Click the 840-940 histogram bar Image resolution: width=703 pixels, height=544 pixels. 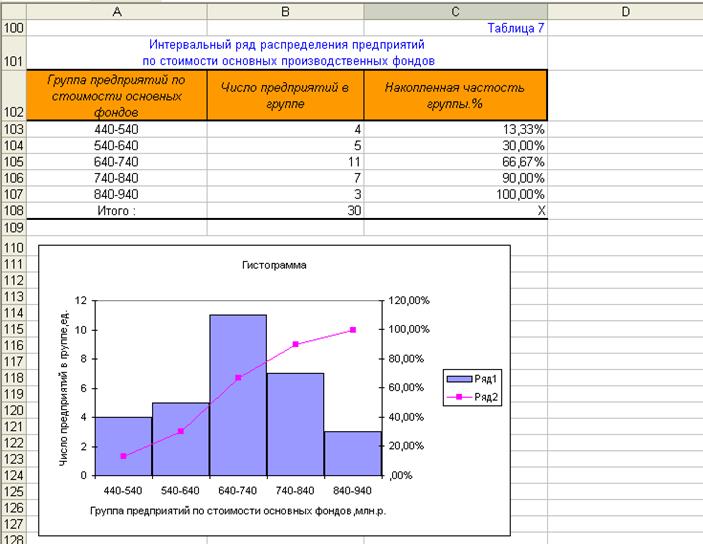354,455
